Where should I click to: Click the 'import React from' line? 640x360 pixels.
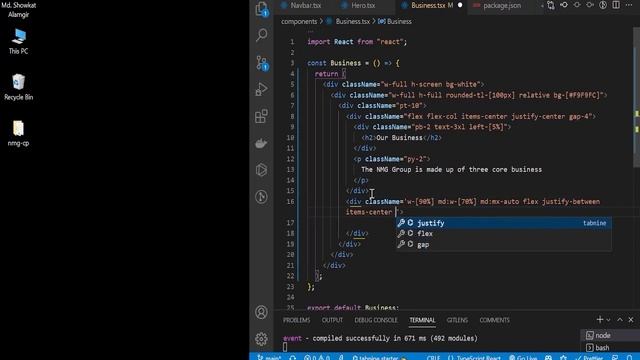(x=357, y=42)
